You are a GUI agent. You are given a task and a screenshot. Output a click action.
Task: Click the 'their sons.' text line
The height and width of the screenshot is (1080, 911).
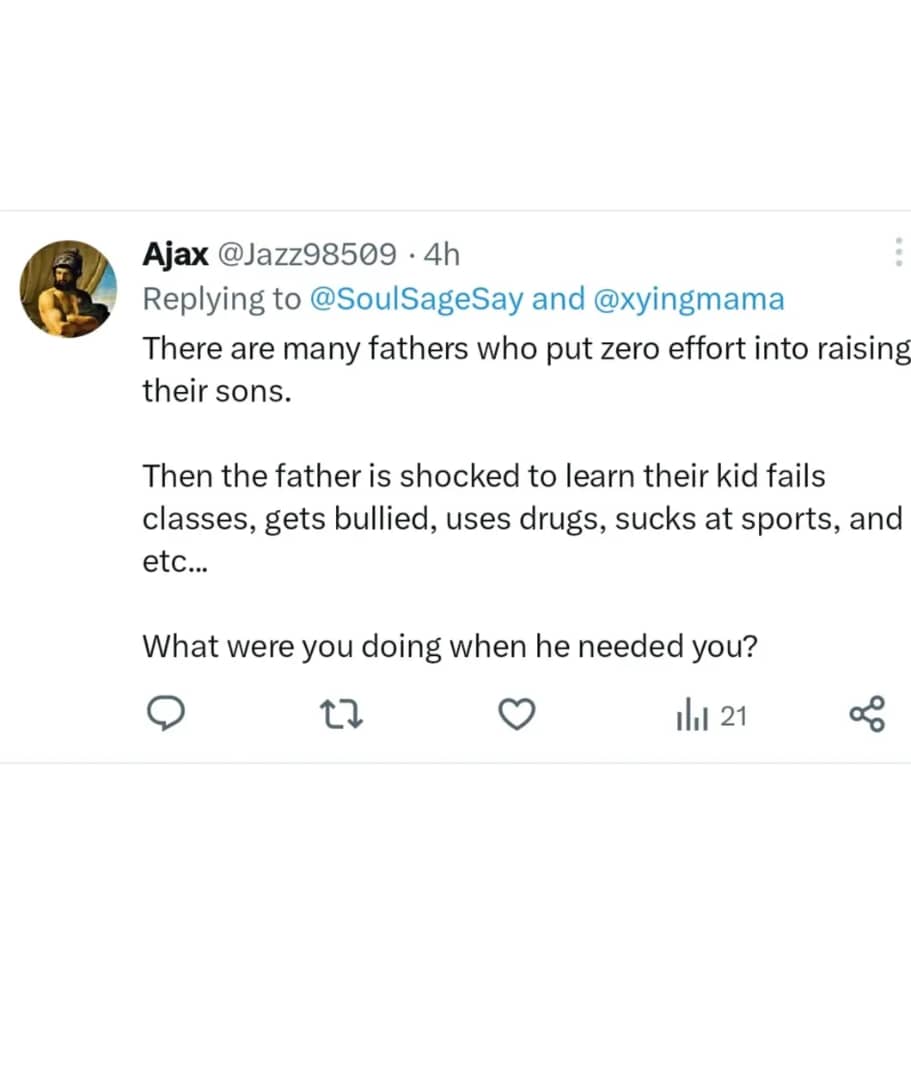[x=217, y=390]
